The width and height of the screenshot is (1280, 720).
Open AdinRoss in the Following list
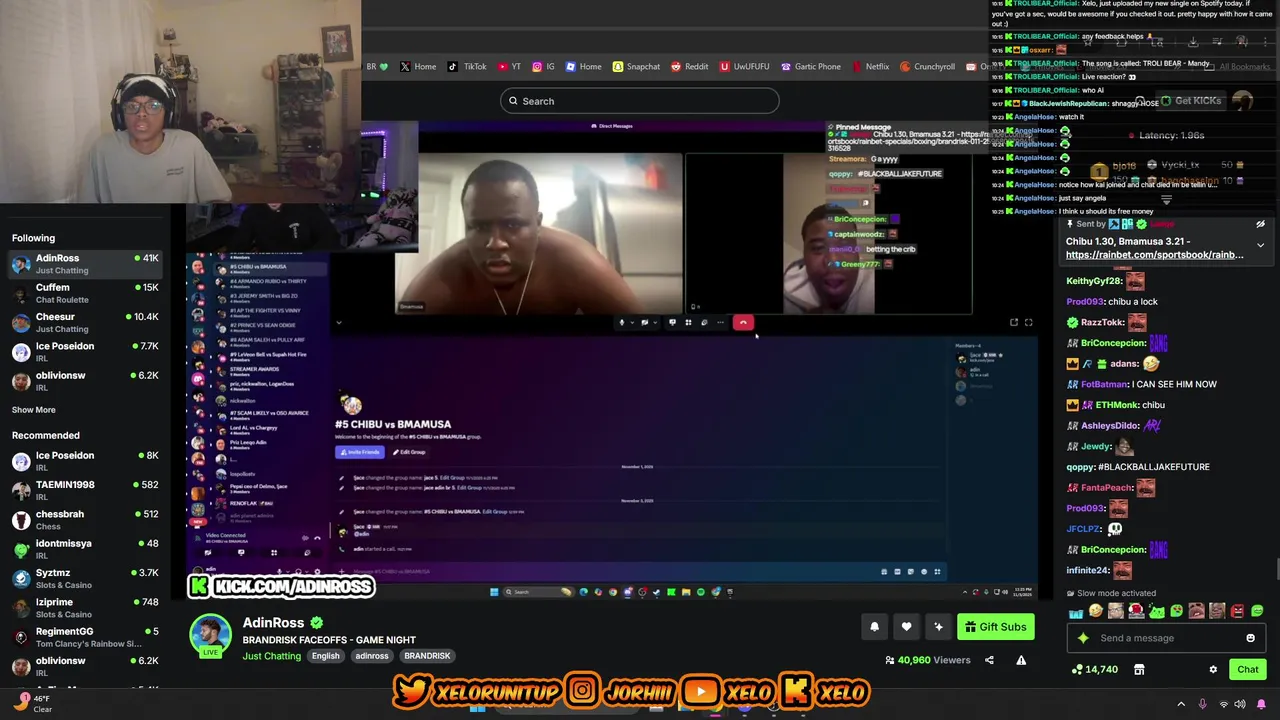pos(85,264)
